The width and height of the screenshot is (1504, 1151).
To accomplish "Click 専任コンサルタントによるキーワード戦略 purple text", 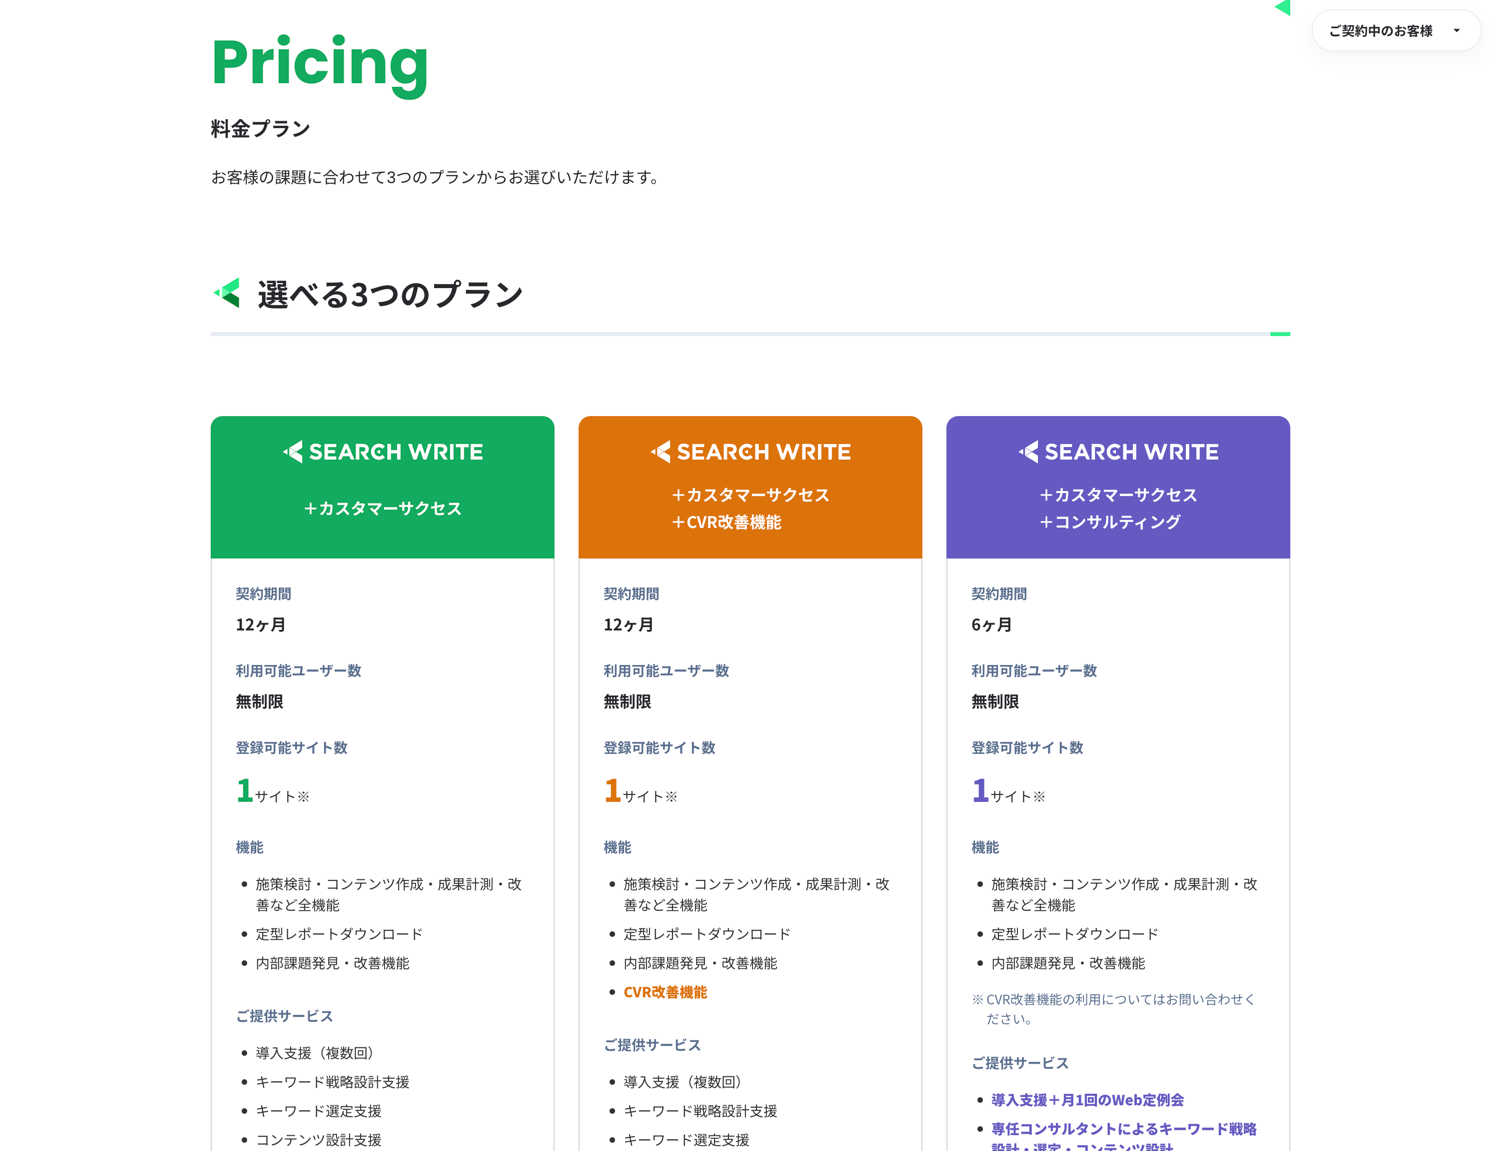I will 1123,1129.
